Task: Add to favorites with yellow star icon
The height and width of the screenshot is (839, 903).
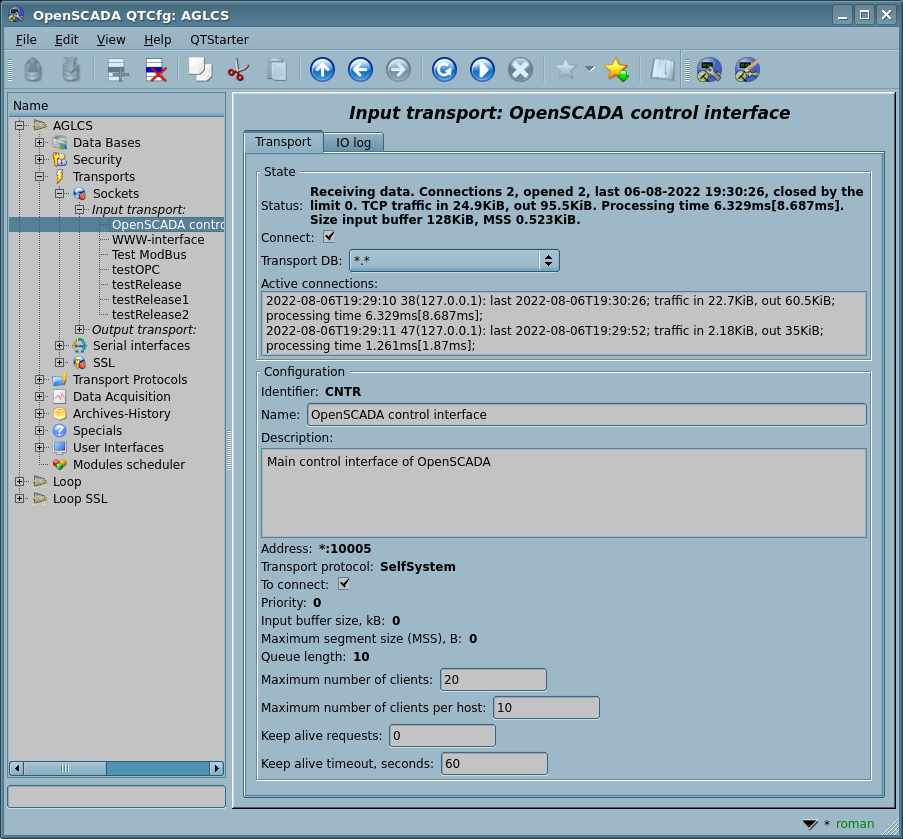Action: 617,70
